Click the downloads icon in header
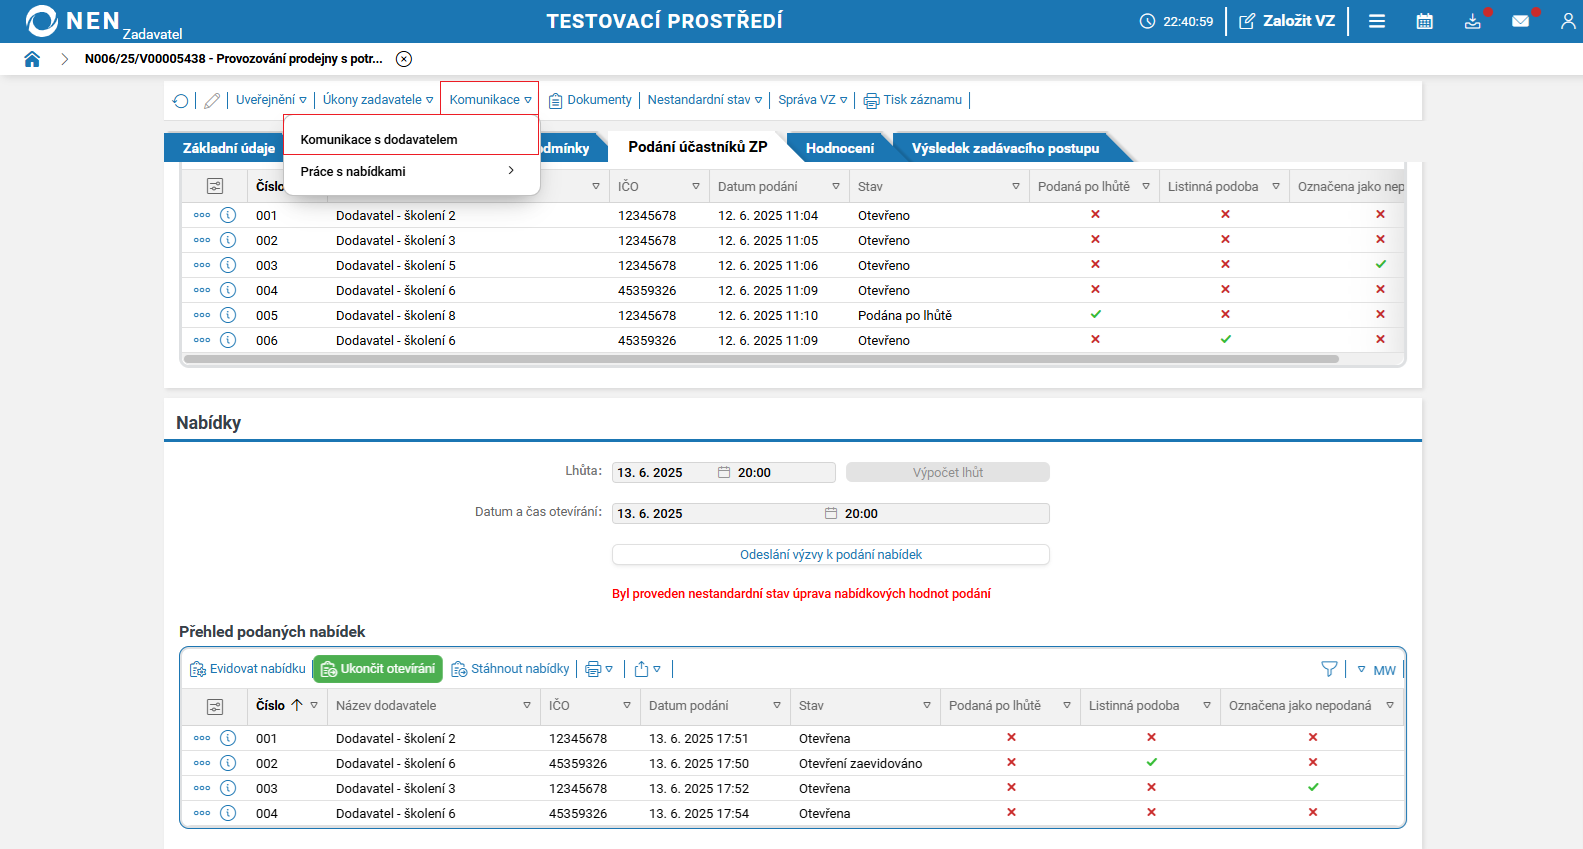Image resolution: width=1583 pixels, height=849 pixels. coord(1472,21)
